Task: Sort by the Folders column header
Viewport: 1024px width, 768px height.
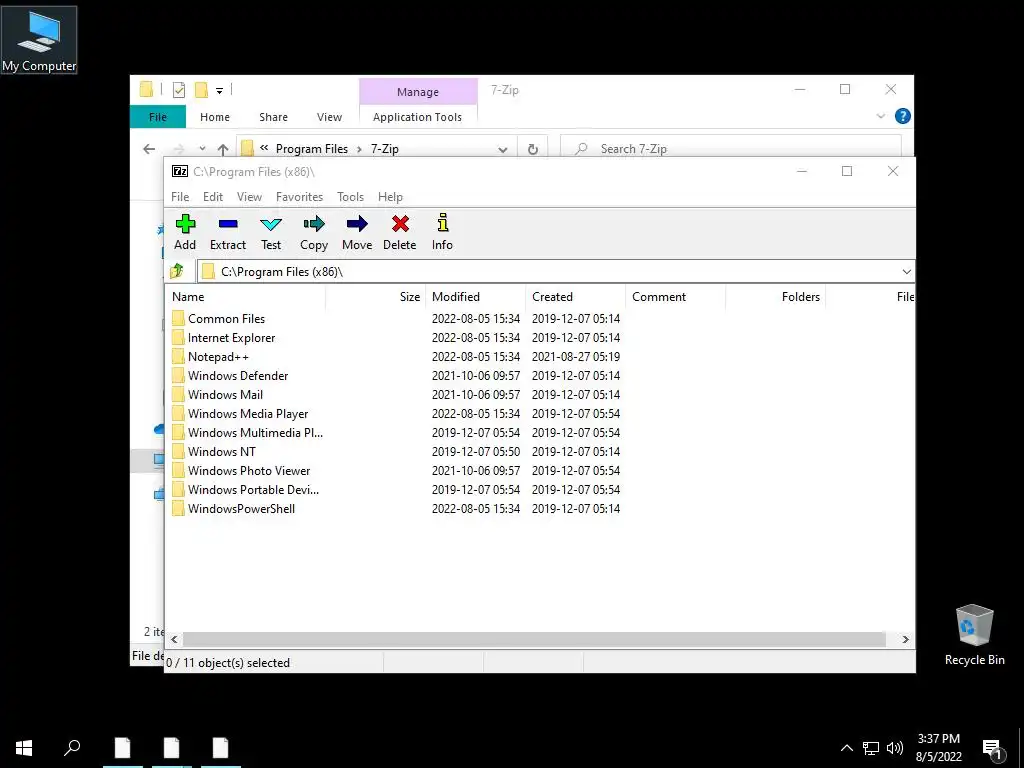Action: click(775, 296)
